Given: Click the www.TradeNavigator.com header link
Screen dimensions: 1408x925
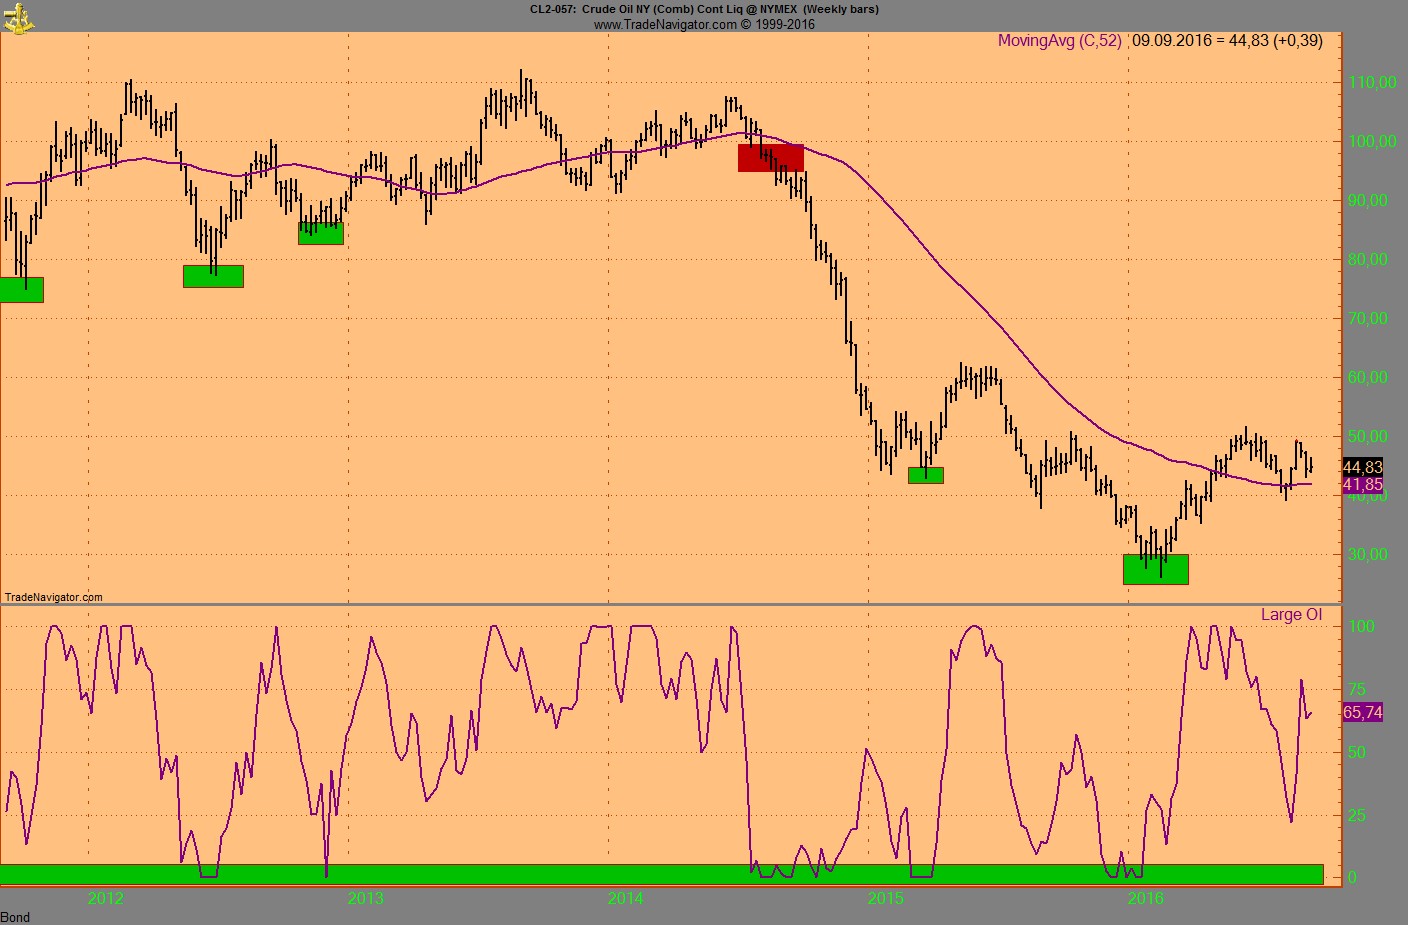Looking at the screenshot, I should point(703,24).
